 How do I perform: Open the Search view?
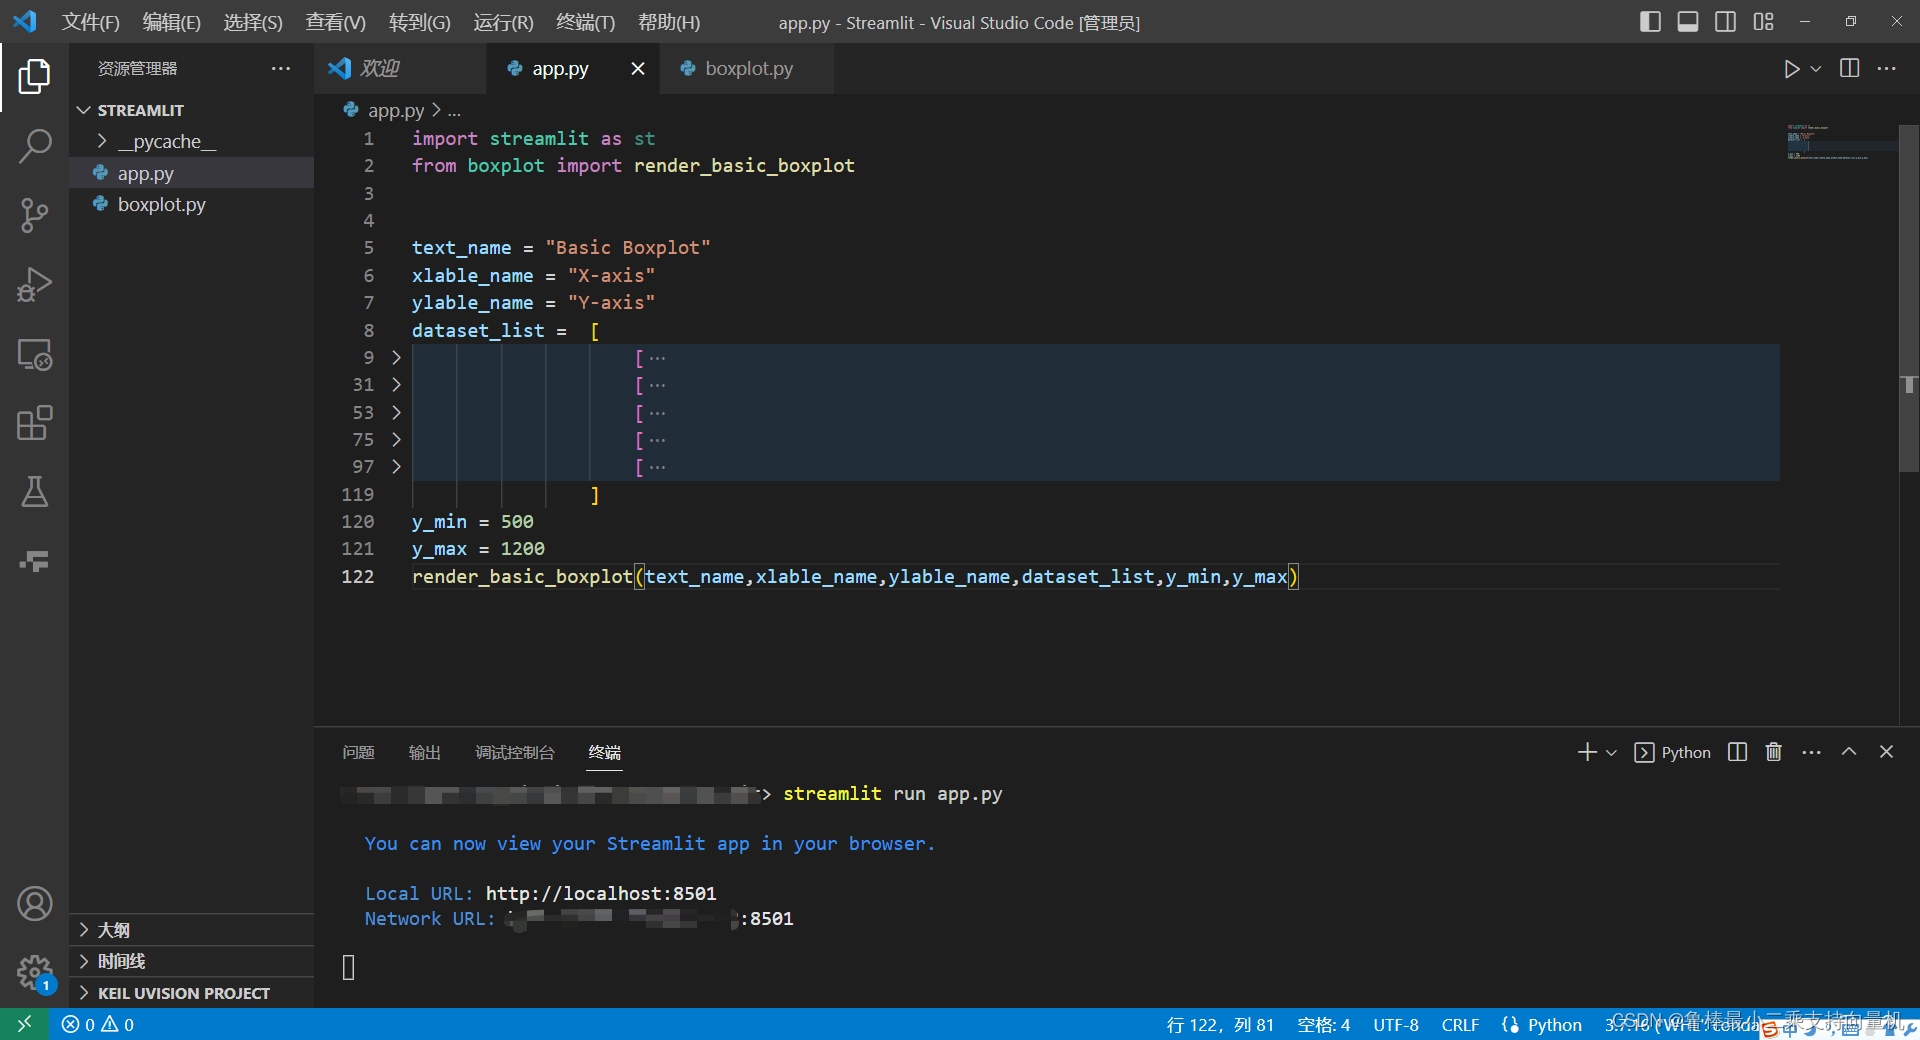coord(34,146)
